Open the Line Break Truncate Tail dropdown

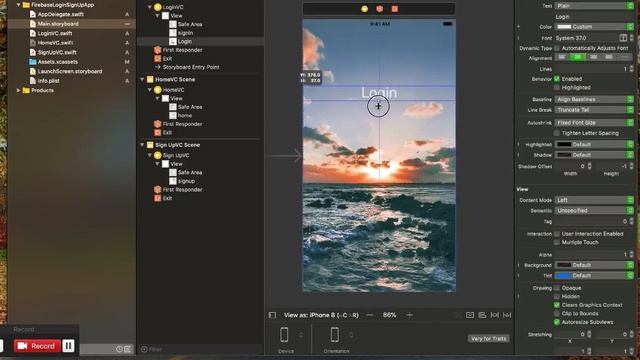pos(594,110)
